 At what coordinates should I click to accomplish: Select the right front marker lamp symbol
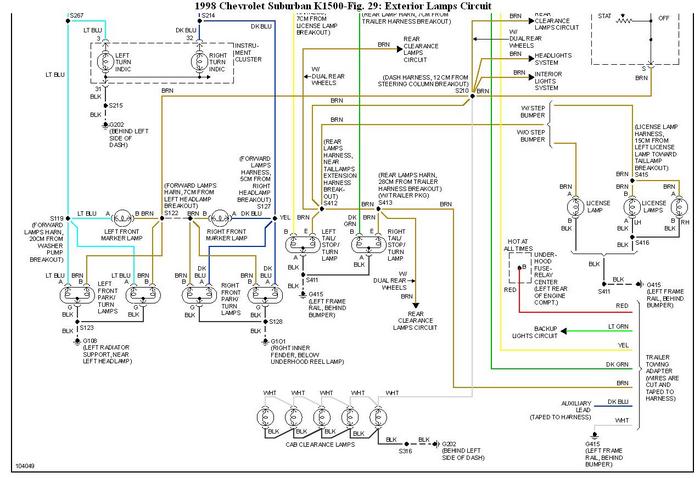tap(220, 218)
